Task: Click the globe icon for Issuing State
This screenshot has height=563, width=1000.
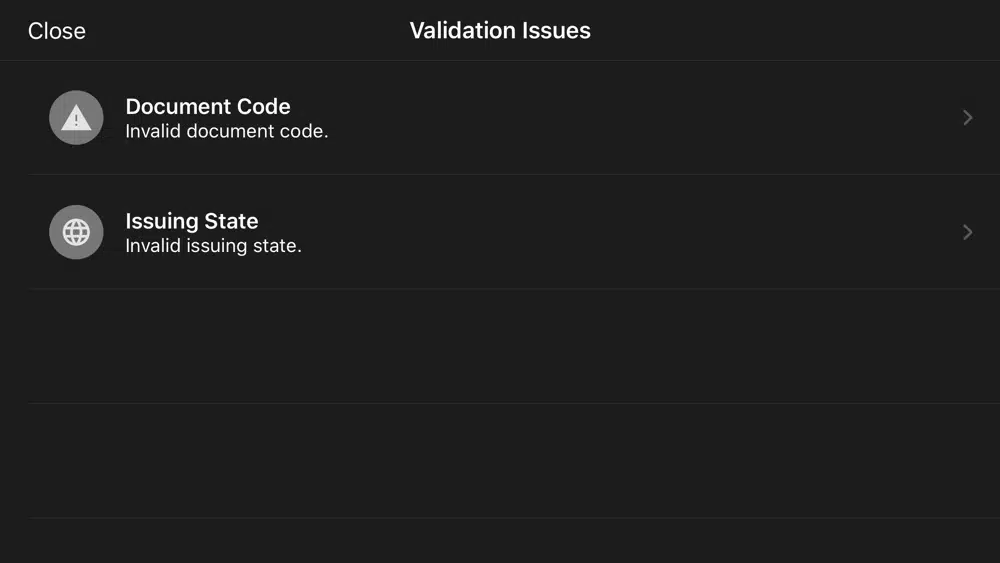Action: [76, 232]
